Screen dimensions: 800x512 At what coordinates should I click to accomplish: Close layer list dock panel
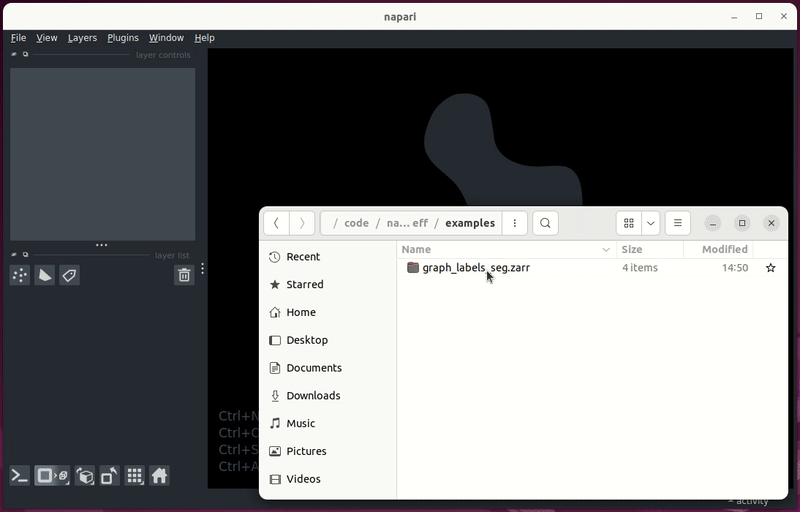point(14,254)
